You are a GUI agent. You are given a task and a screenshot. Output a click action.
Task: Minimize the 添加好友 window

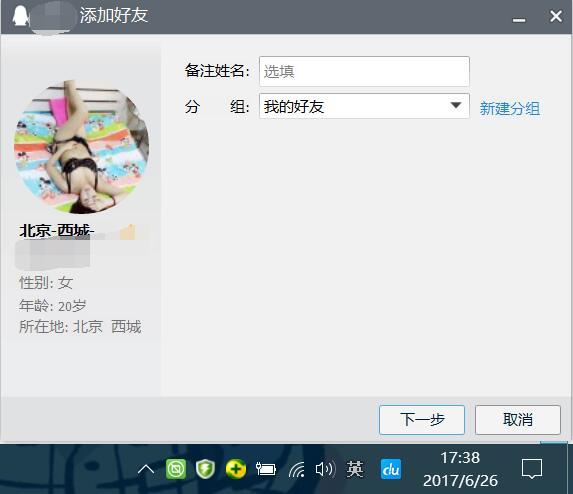(519, 18)
